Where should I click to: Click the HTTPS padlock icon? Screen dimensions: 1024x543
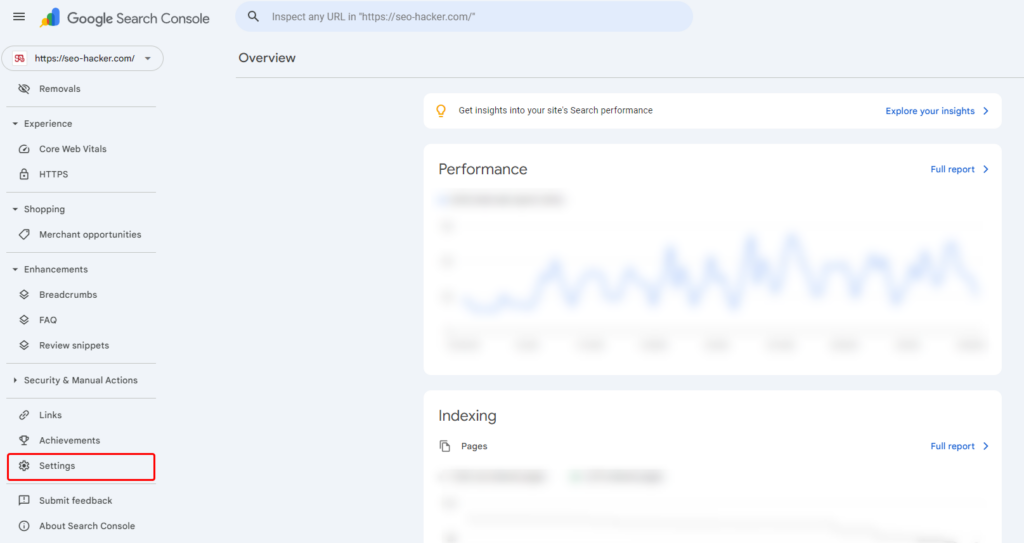(x=24, y=174)
